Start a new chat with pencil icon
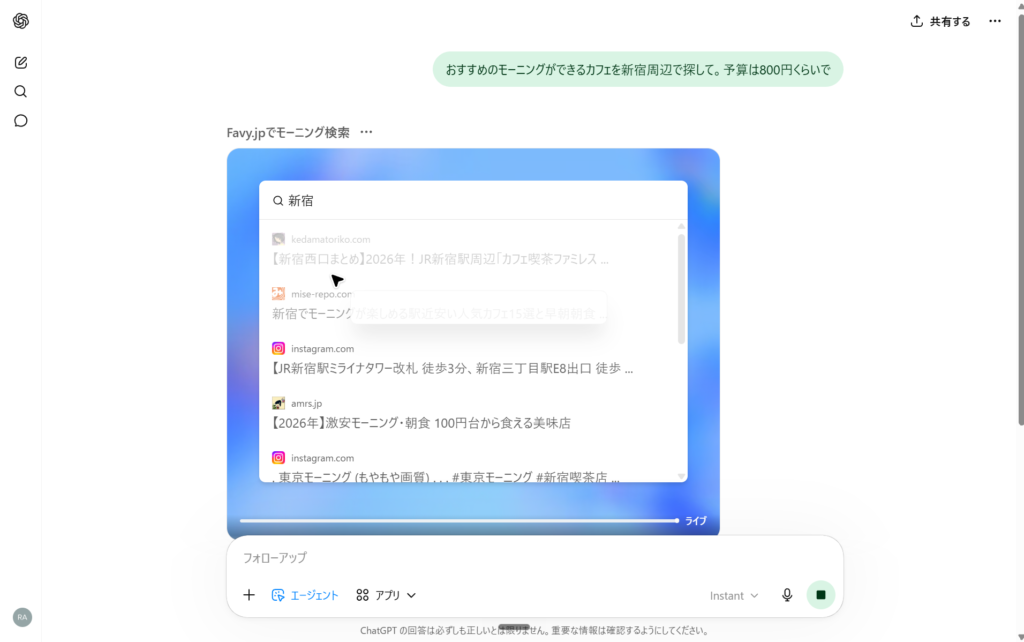 click(21, 63)
